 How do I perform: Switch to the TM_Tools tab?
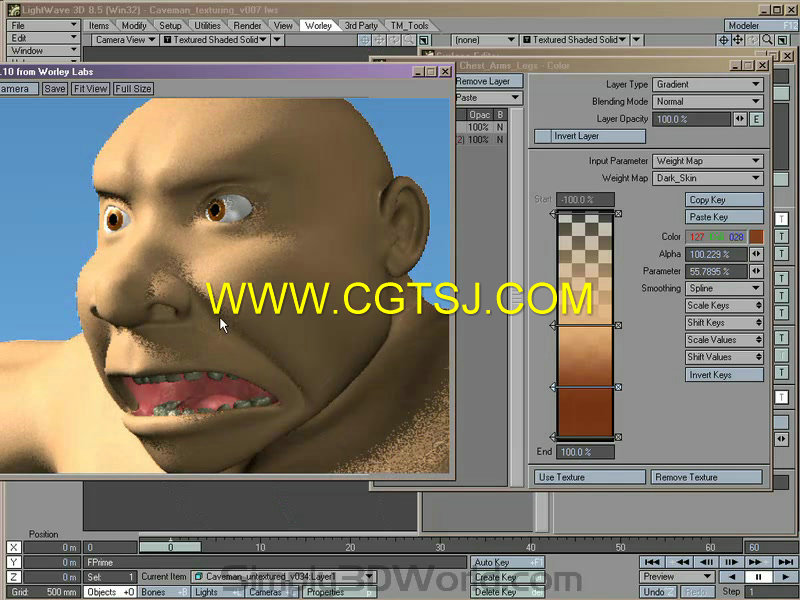410,26
